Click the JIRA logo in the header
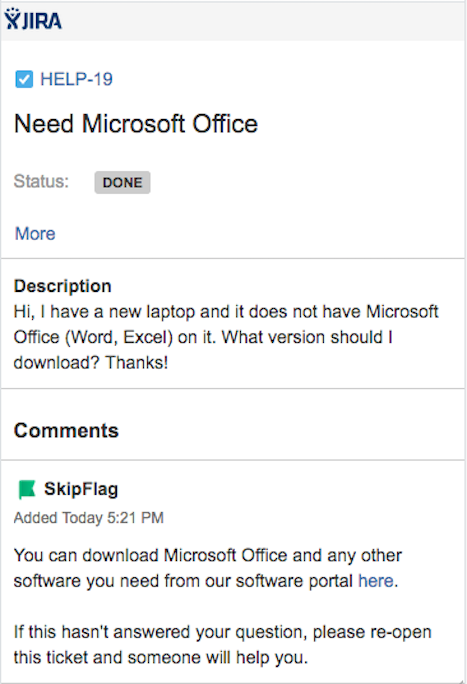The image size is (467, 684). click(33, 19)
